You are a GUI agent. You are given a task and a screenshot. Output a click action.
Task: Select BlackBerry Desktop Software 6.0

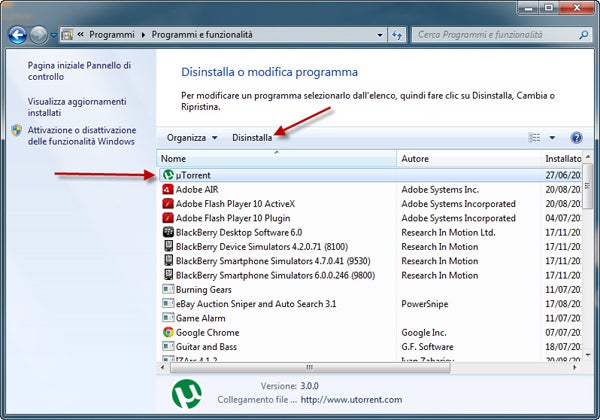239,233
